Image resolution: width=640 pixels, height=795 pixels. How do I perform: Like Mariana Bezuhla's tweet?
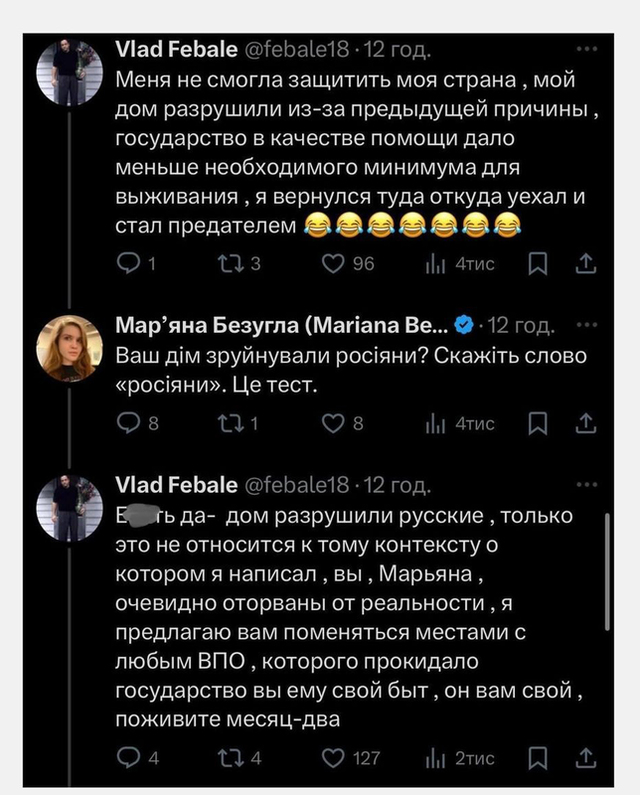[x=332, y=424]
